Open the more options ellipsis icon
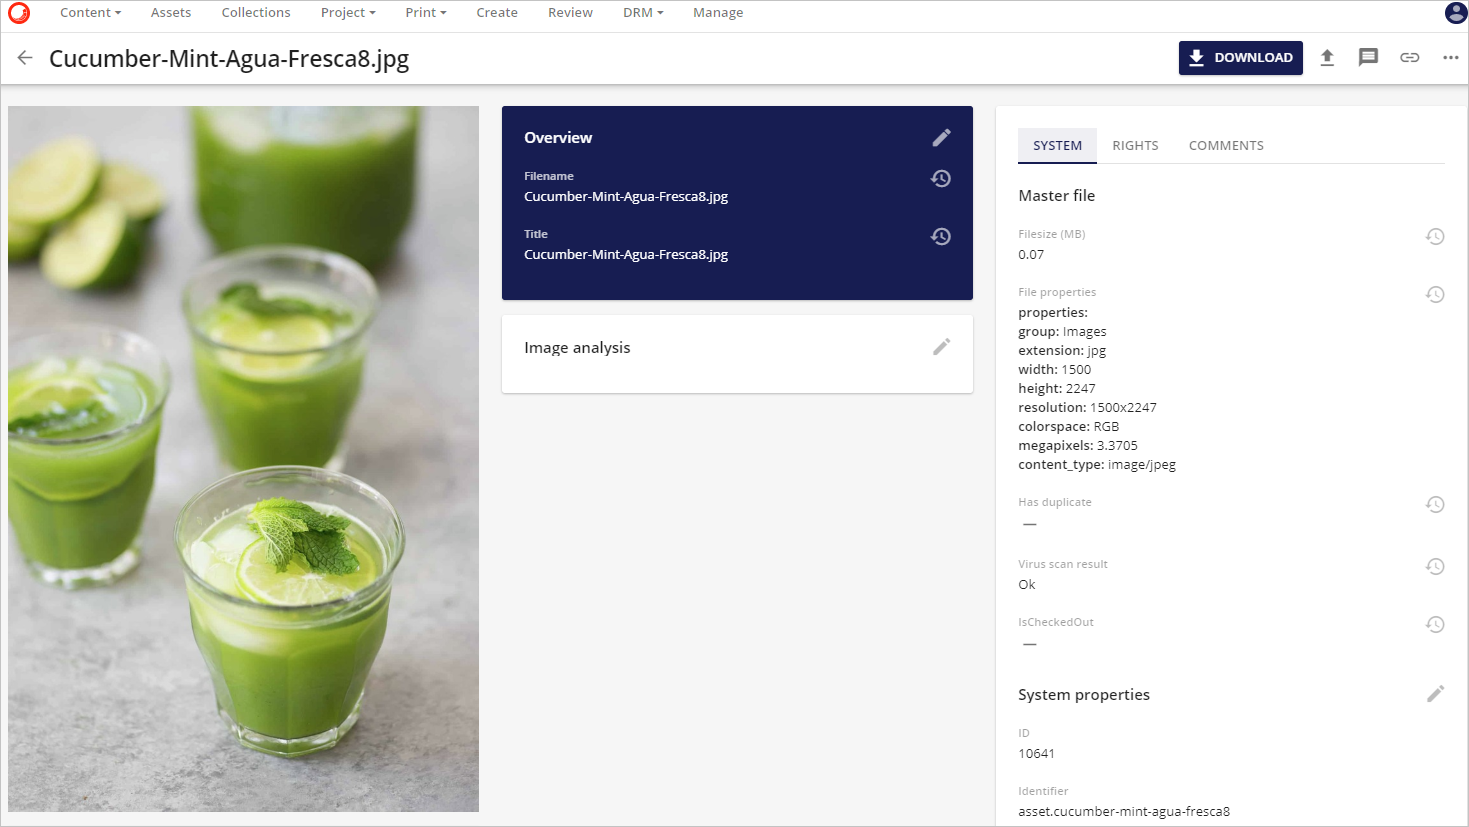1469x827 pixels. point(1451,57)
